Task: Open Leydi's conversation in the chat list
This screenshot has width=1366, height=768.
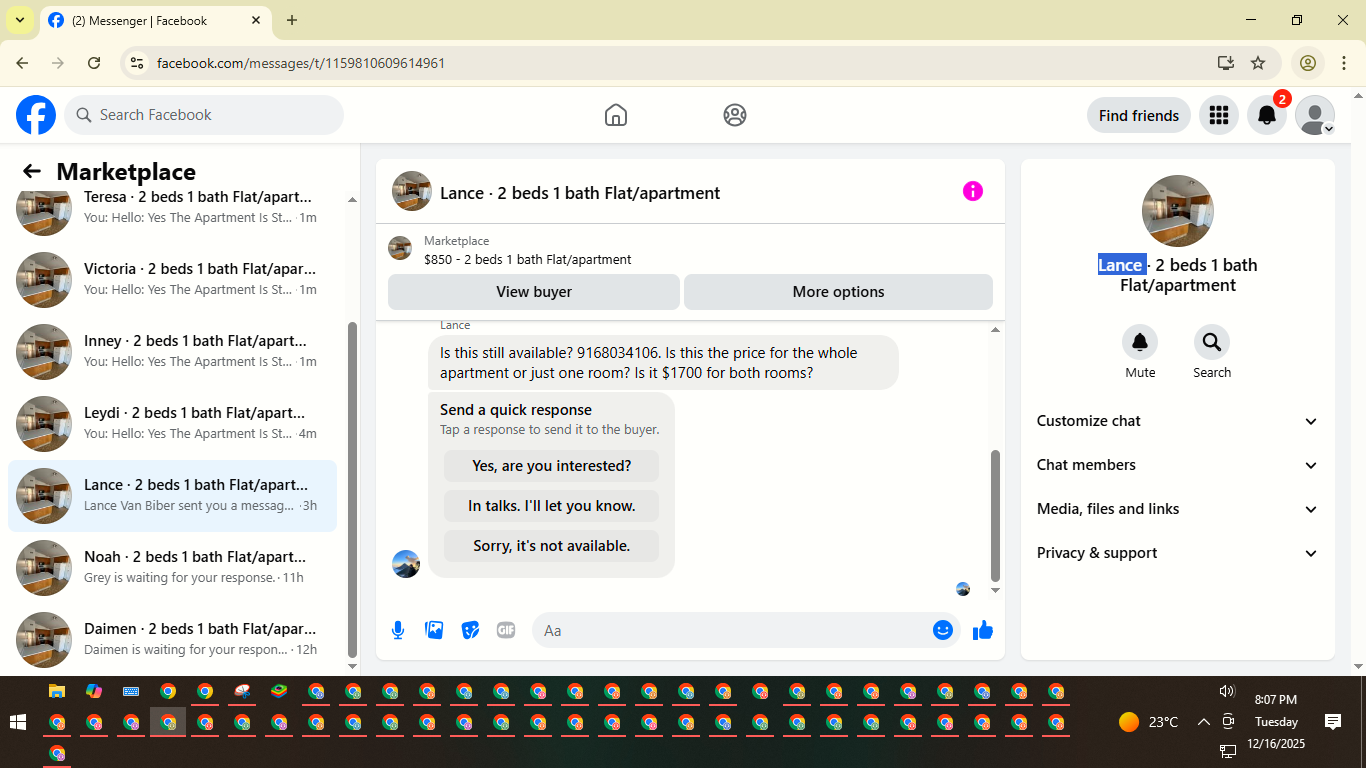Action: point(172,424)
